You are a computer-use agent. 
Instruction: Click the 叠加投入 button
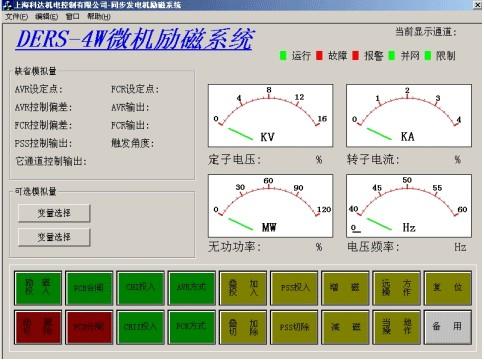243,288
